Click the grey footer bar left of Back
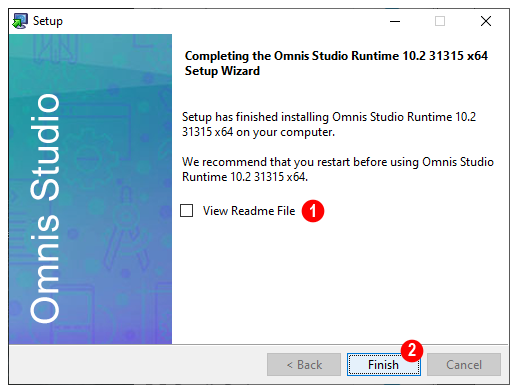The image size is (517, 392). click(x=137, y=365)
